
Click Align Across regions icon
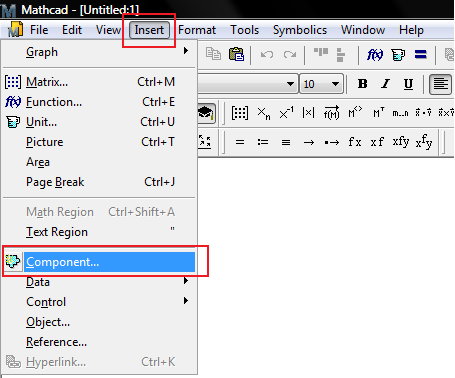coord(321,53)
